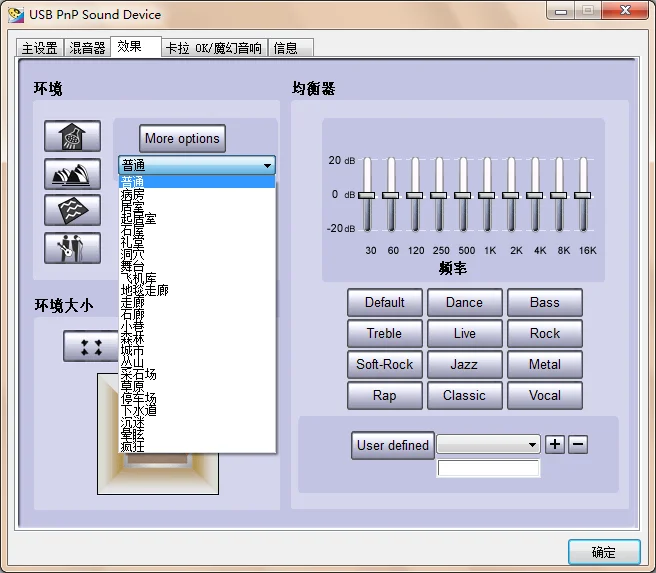656x573 pixels.
Task: Select the music pub musicians icon
Action: tap(72, 248)
